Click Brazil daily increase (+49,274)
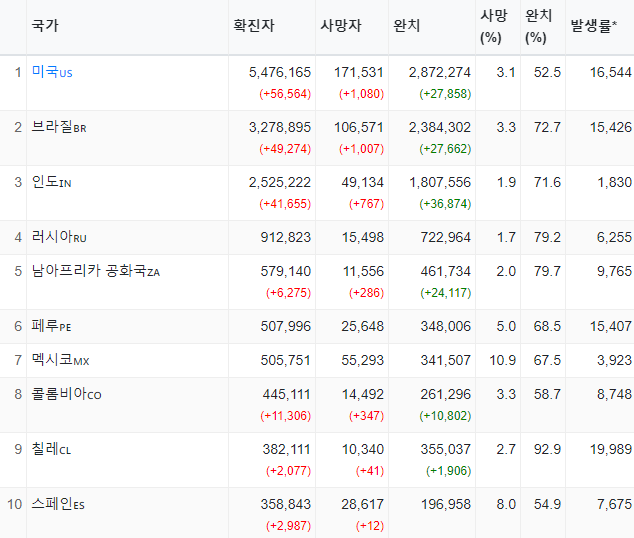This screenshot has width=634, height=538. 285,149
